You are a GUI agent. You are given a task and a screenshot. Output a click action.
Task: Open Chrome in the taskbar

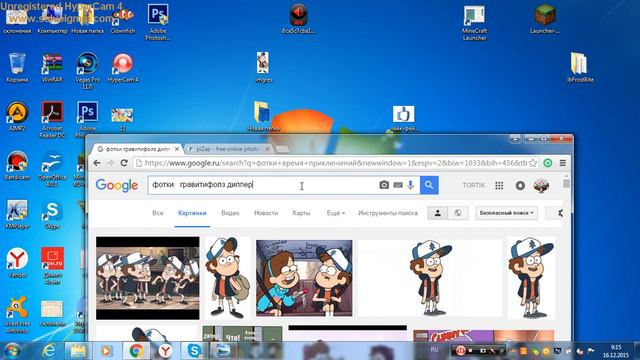pos(136,351)
